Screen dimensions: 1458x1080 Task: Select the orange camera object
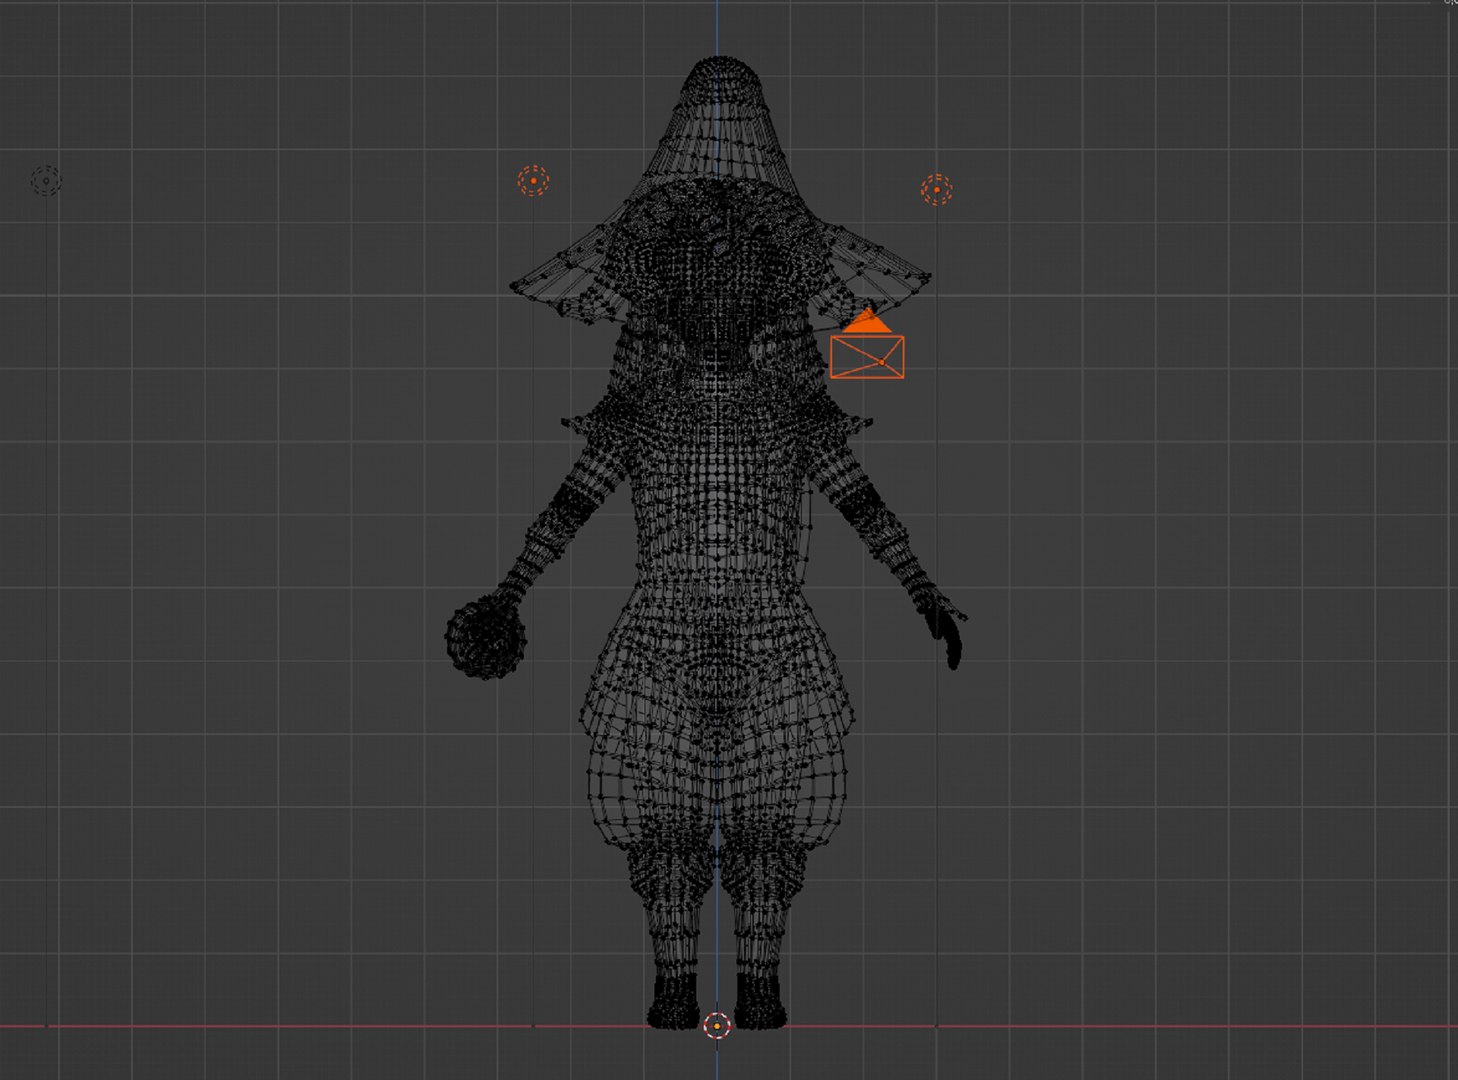867,345
